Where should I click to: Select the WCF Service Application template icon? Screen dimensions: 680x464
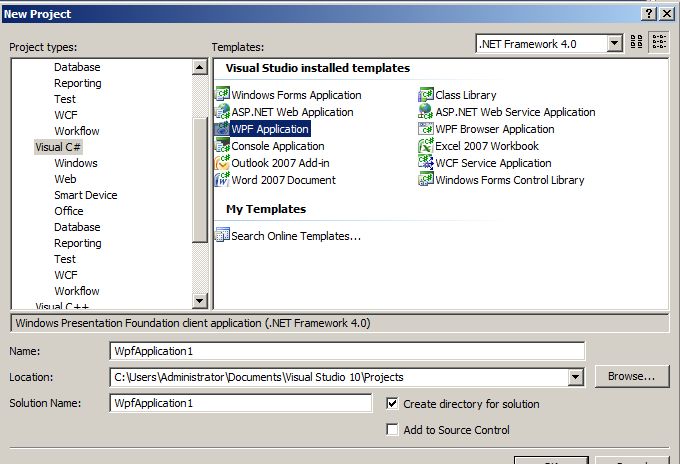(426, 162)
